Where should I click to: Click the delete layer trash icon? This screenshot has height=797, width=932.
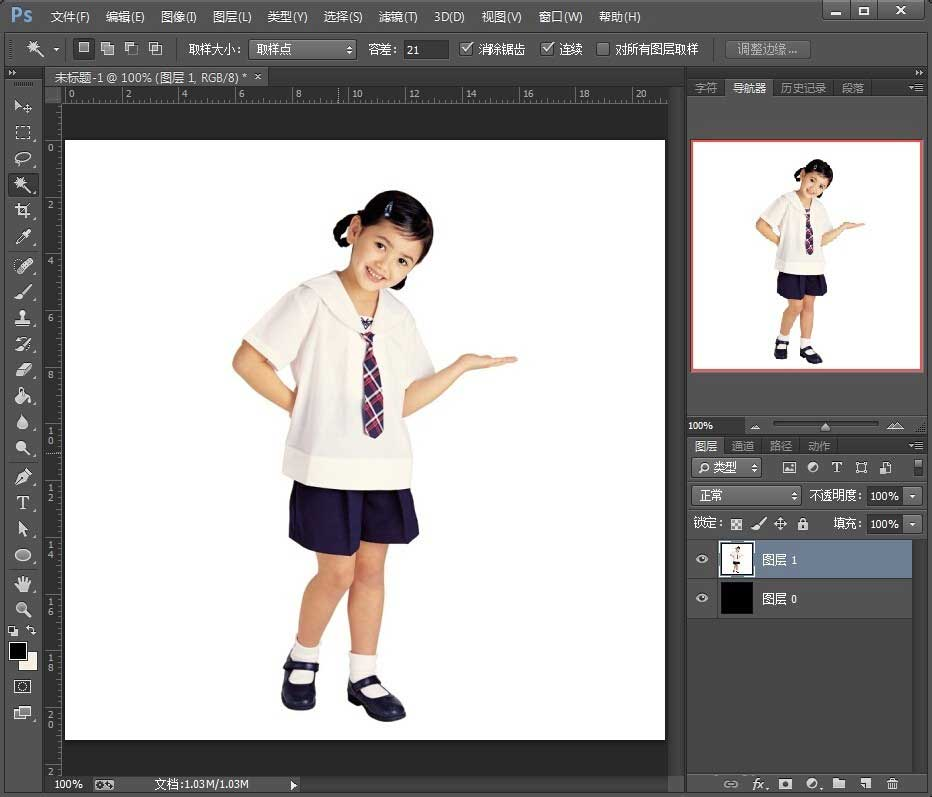[x=892, y=784]
